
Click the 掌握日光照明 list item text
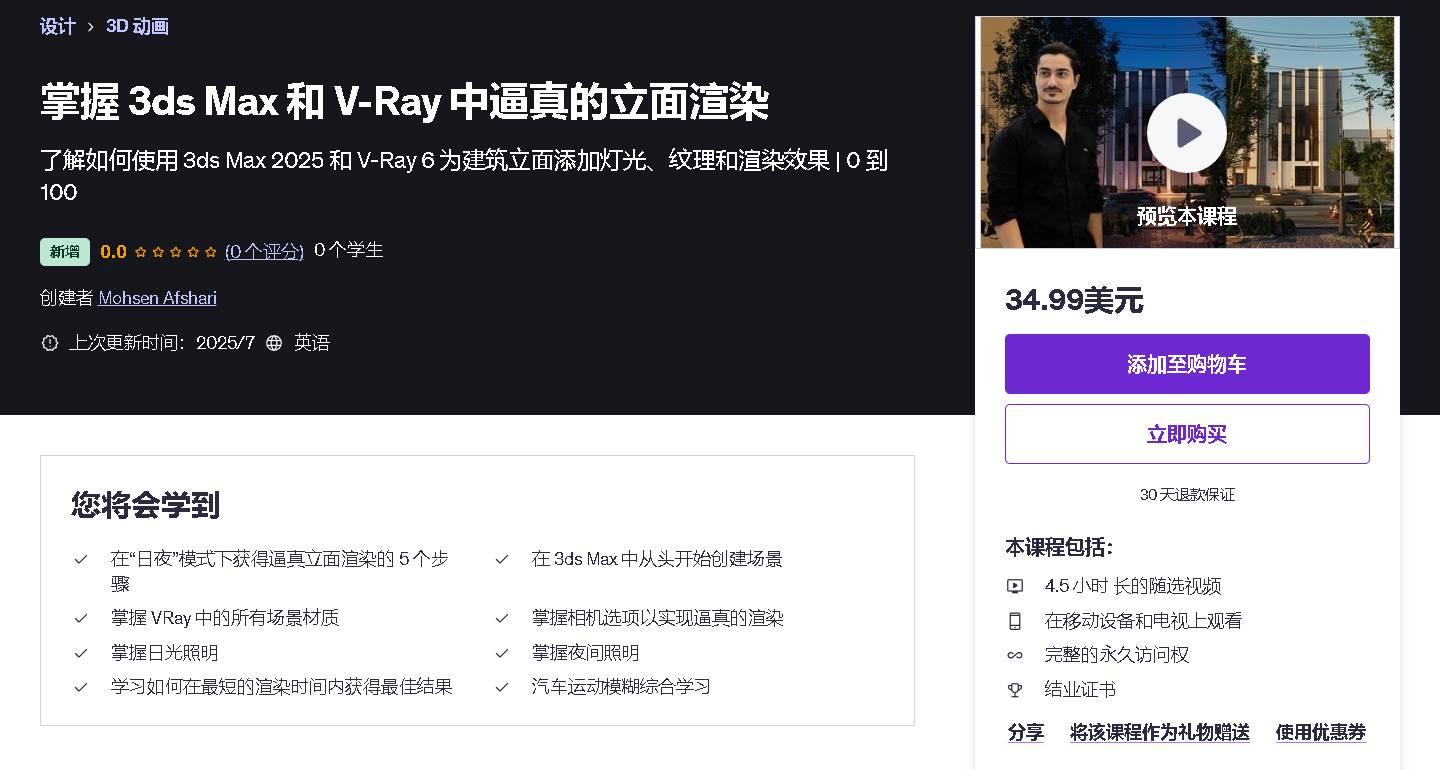(164, 653)
